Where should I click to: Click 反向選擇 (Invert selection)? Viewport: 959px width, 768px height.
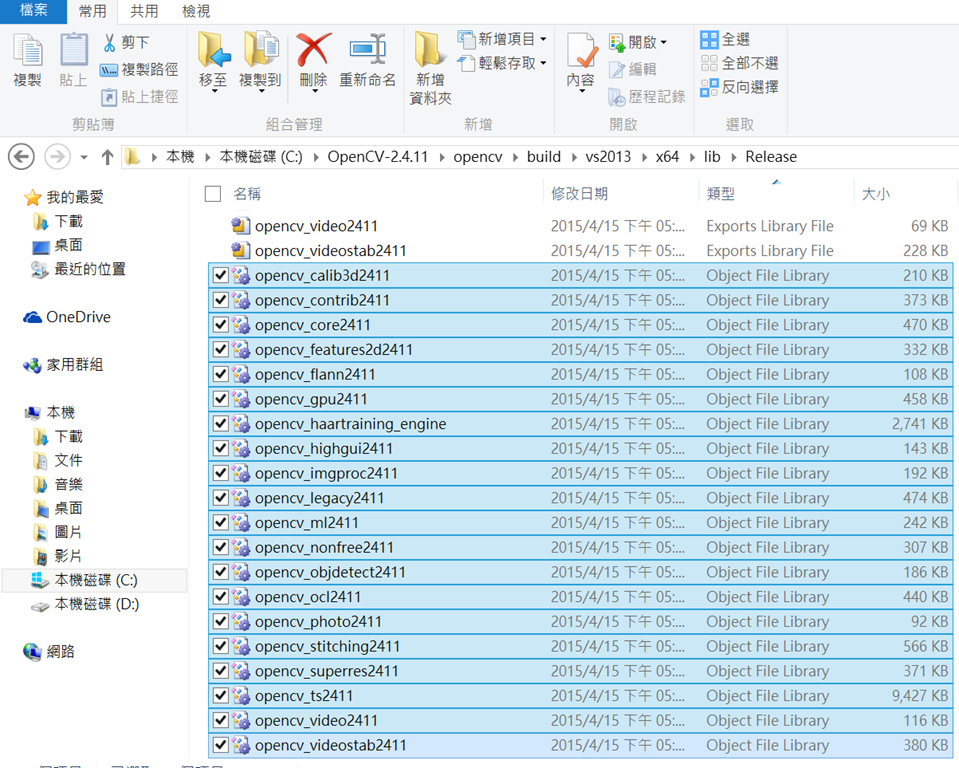click(739, 87)
